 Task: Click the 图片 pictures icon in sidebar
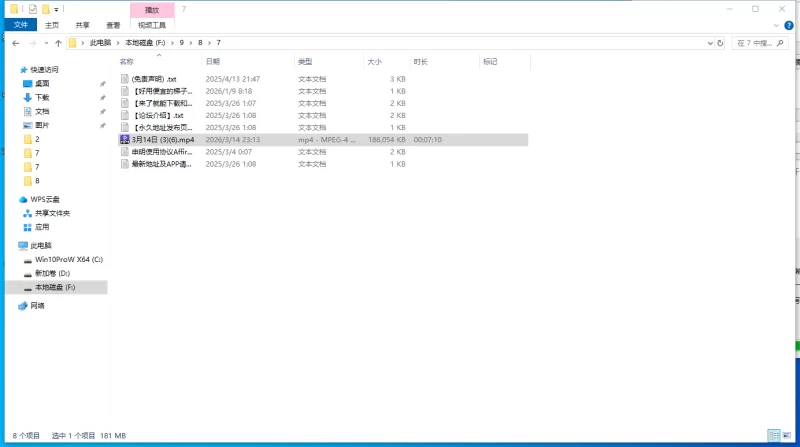pyautogui.click(x=28, y=125)
